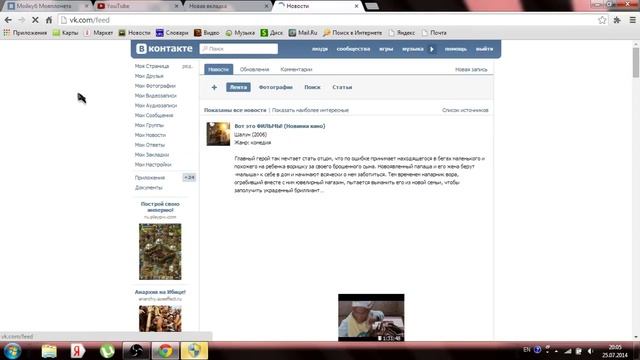Viewport: 640px width, 360px height.
Task: Click Показать наиболее интересные
Action: 310,110
